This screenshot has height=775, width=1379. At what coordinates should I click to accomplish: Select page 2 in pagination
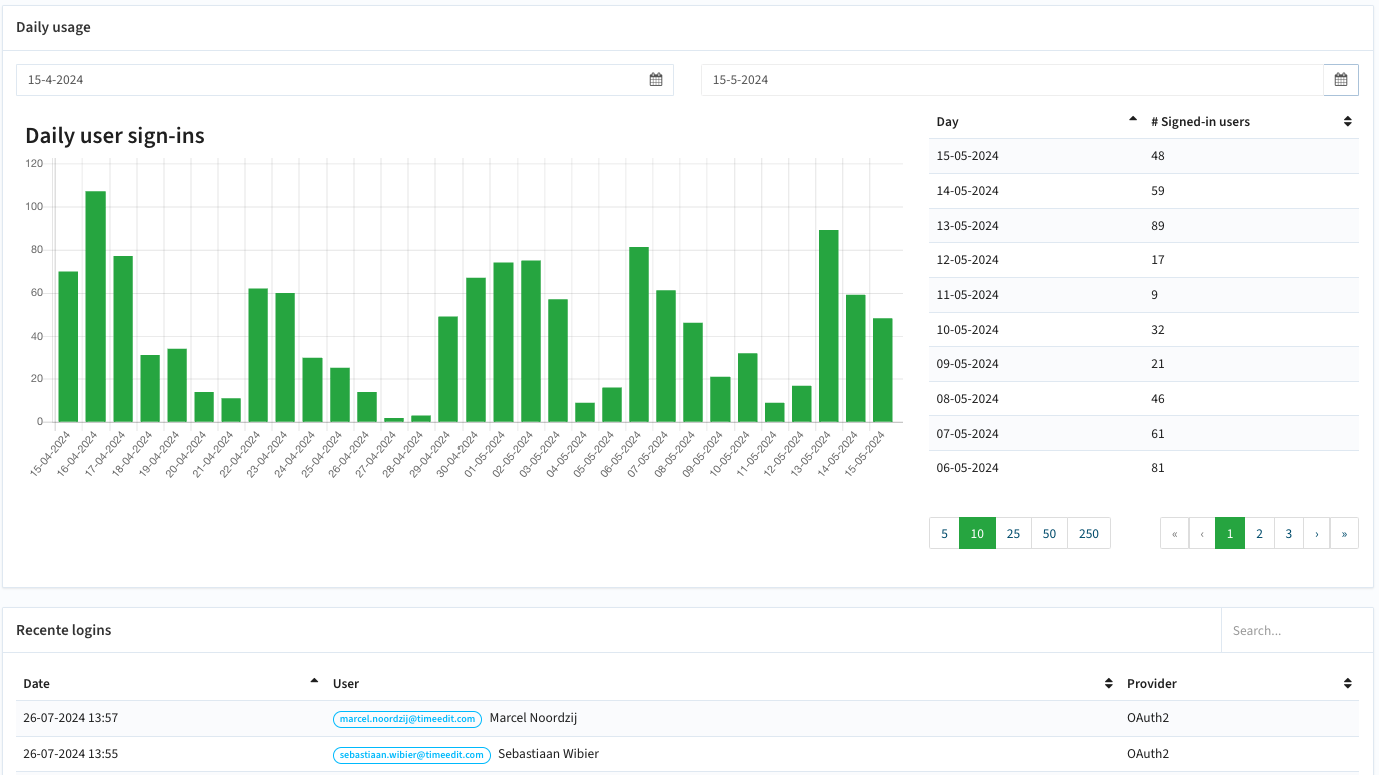click(x=1259, y=533)
